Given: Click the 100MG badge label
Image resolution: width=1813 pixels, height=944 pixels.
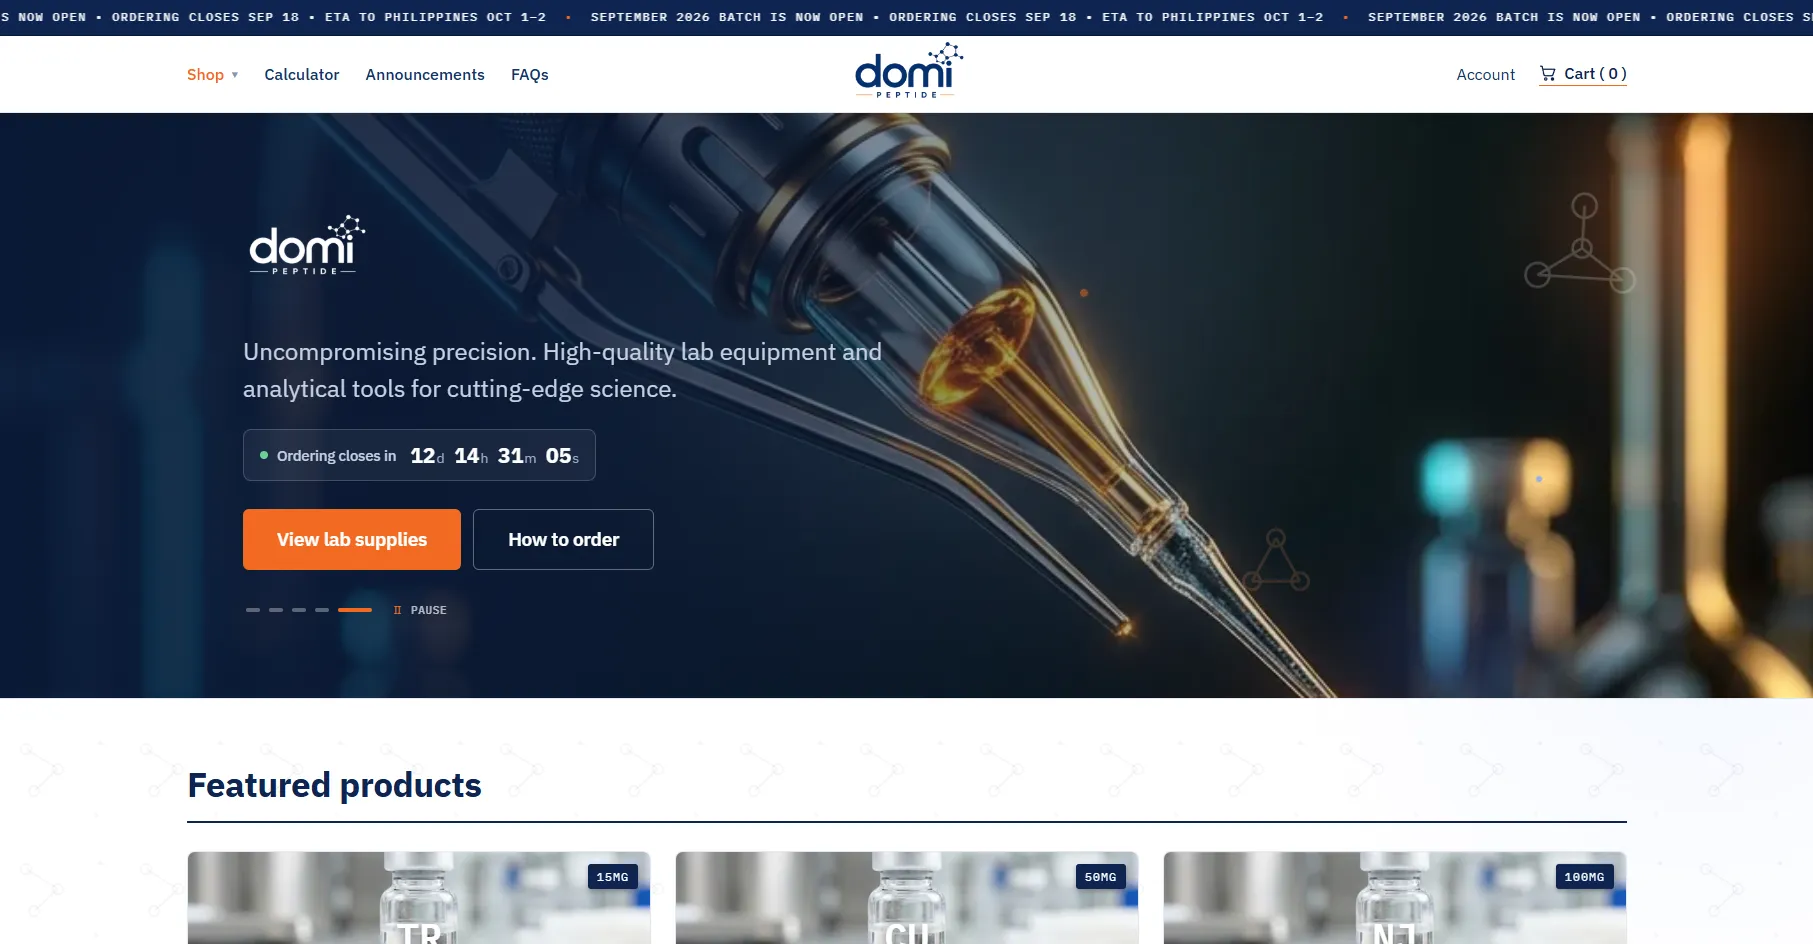Looking at the screenshot, I should 1584,877.
